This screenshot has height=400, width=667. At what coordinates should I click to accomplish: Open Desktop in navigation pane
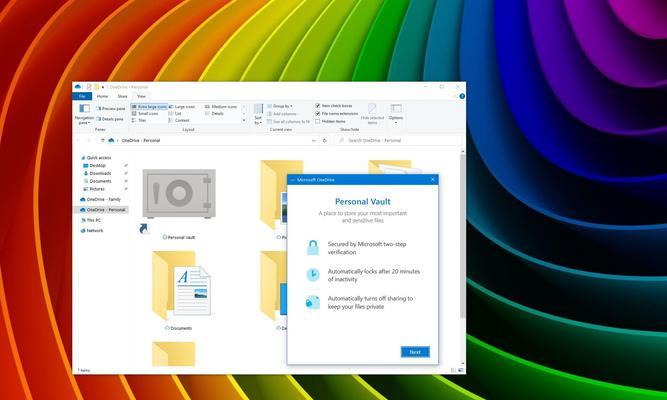[94, 166]
